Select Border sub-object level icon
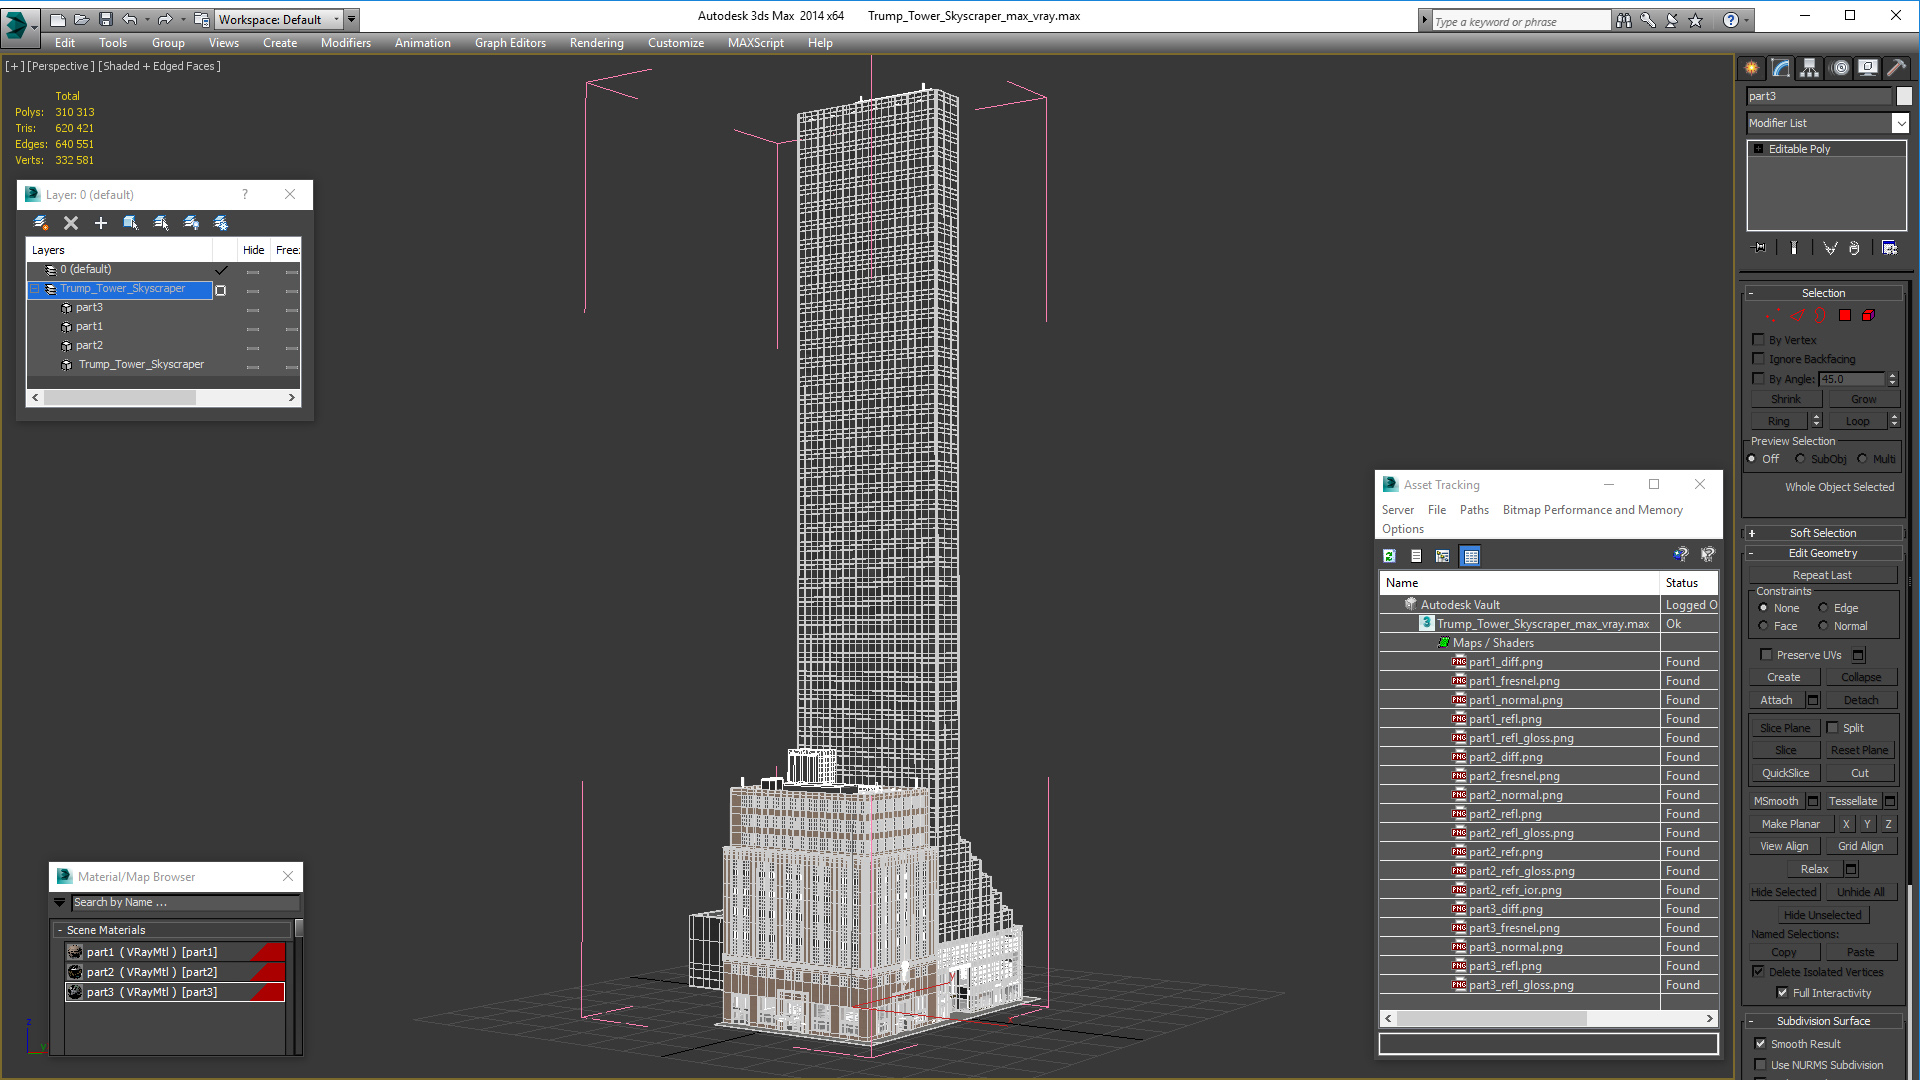Screen dimensions: 1920x1080 coord(1821,315)
